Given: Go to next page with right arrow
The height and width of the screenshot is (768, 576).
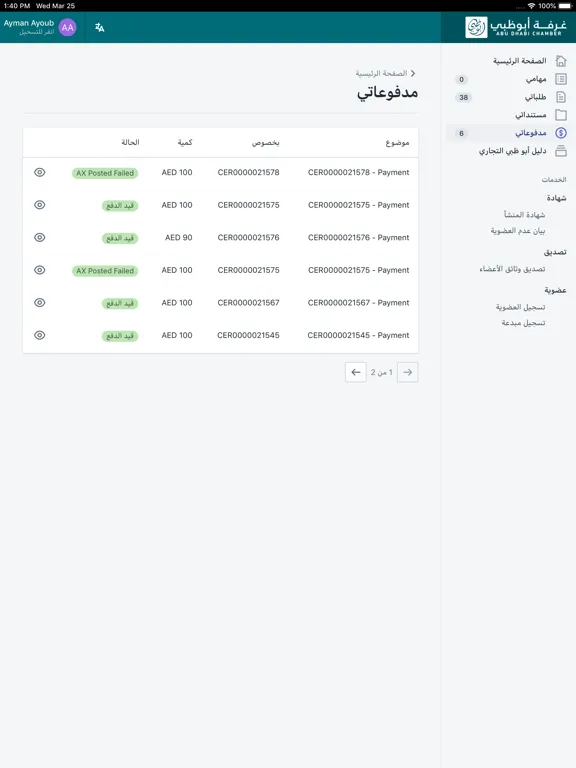Looking at the screenshot, I should pyautogui.click(x=408, y=372).
